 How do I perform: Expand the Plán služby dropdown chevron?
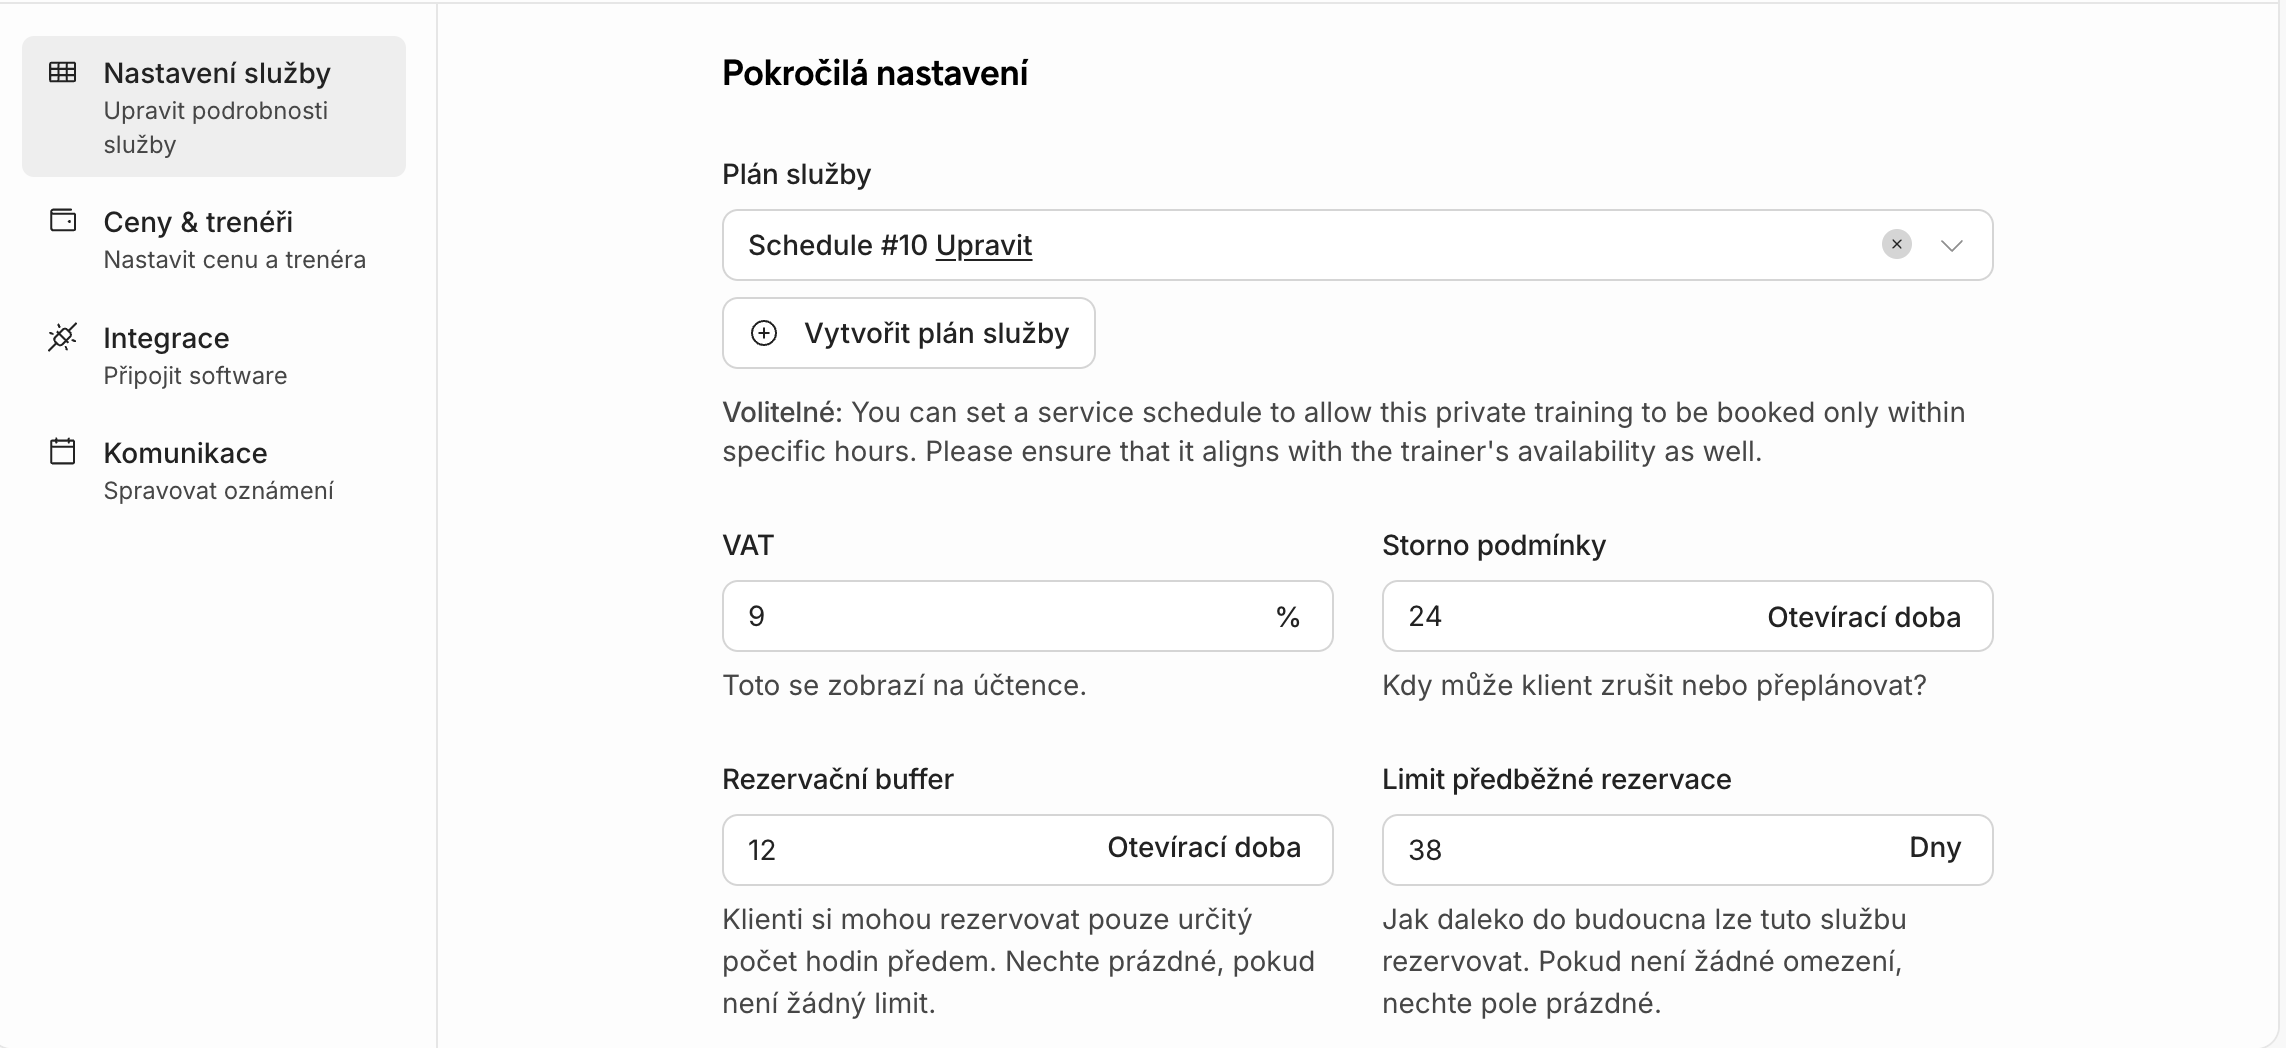point(1951,245)
